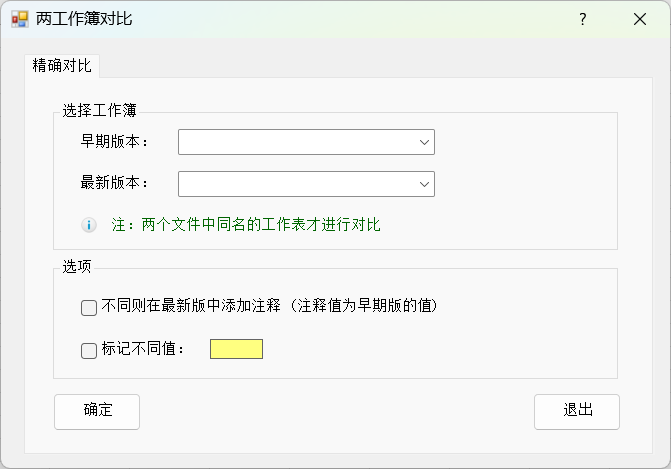The image size is (671, 469).
Task: Confirm with the 确定 button
Action: 97,412
